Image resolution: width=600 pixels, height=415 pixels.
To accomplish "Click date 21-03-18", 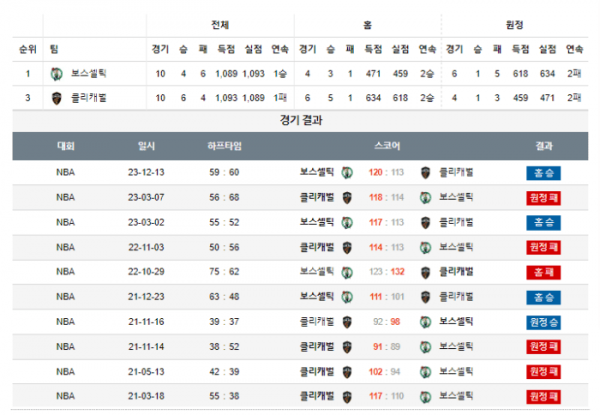I will (146, 396).
